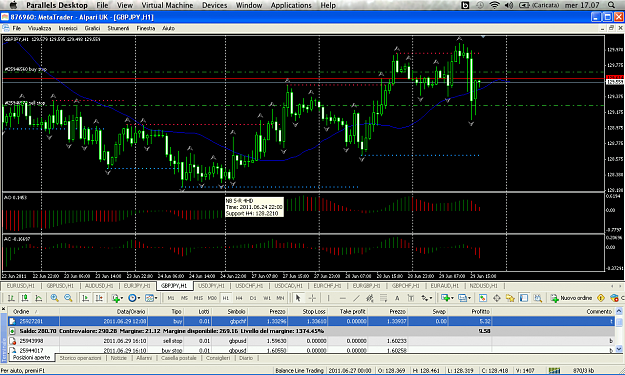
Task: Open the periods clock dropdown
Action: pos(134,298)
